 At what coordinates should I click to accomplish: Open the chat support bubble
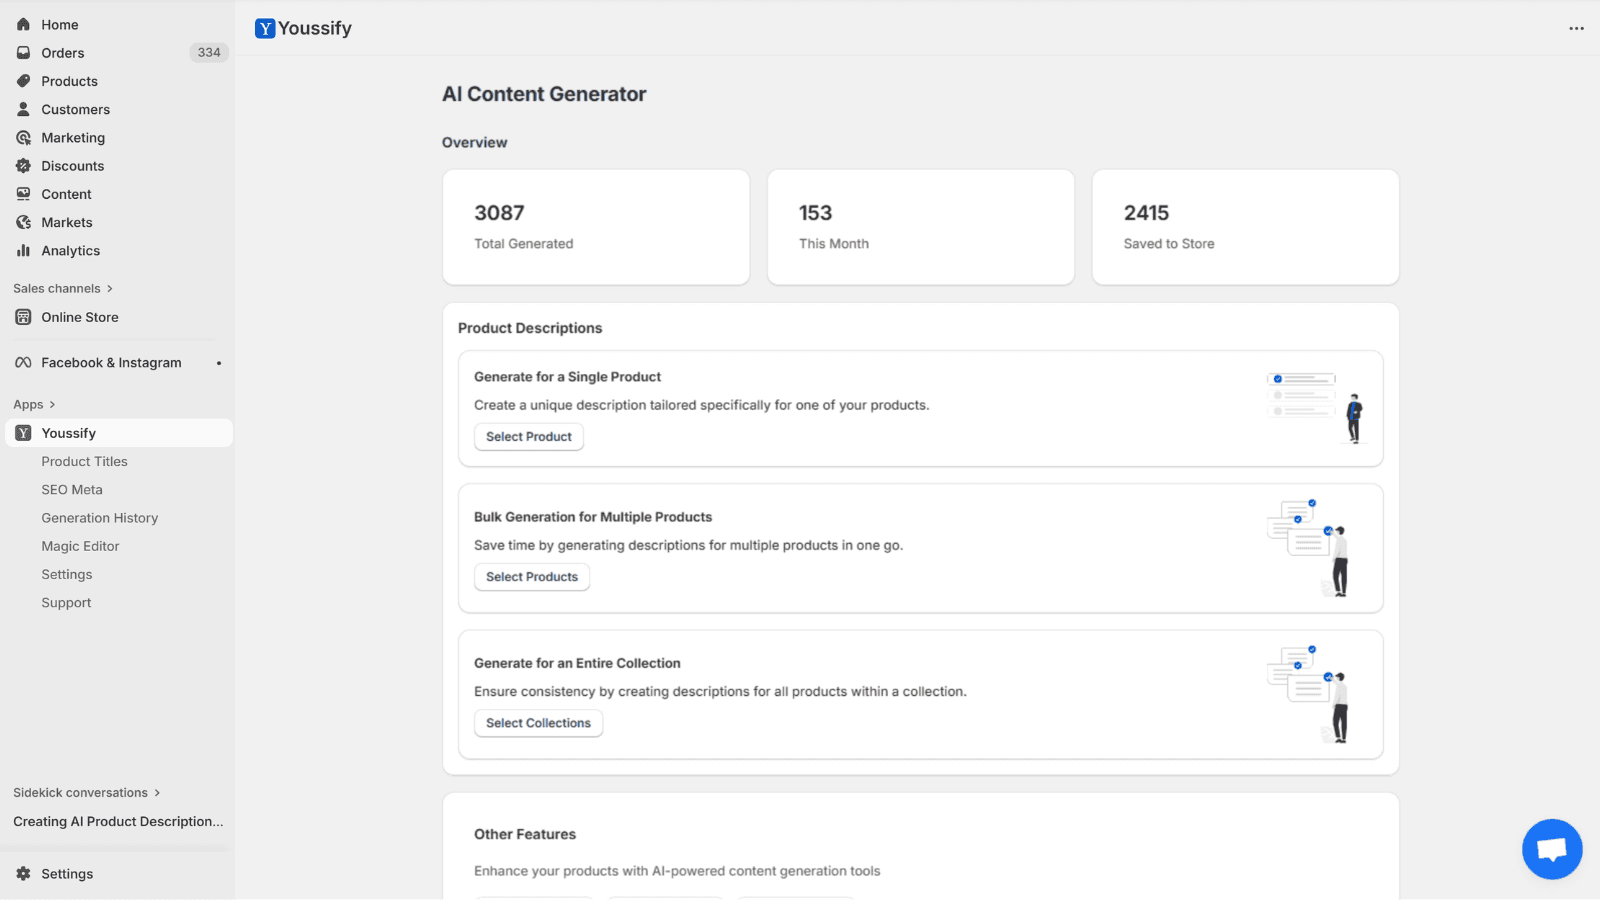pos(1551,849)
